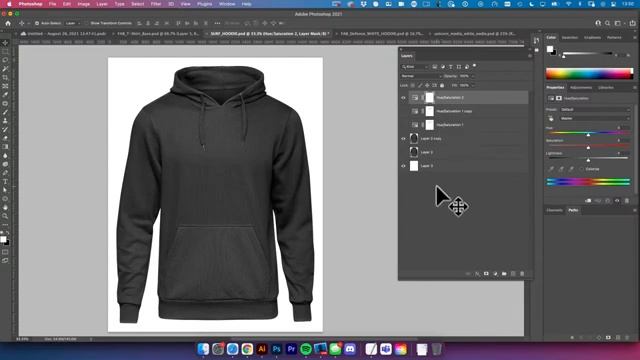This screenshot has height=360, width=640.
Task: Open the Window menu
Action: (x=227, y=4)
